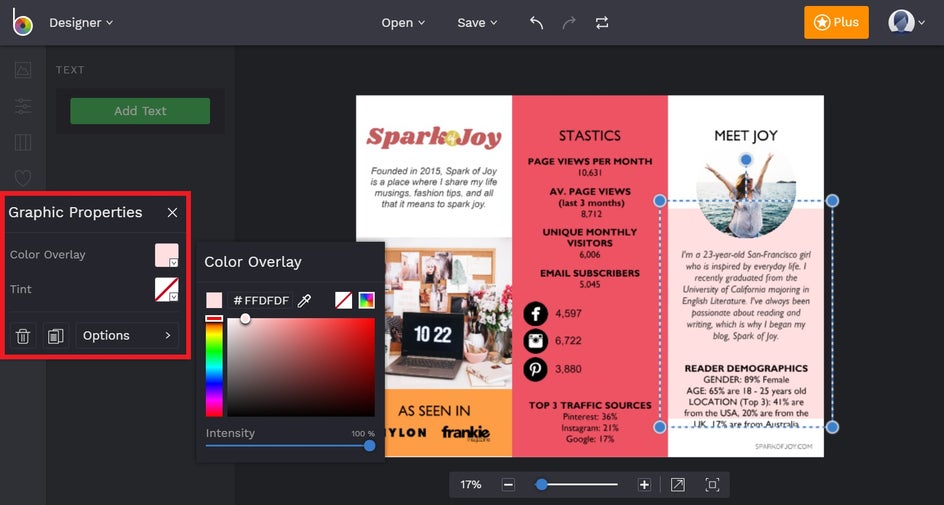Click the Facebook icon on canvas
Screen dimensions: 944x505
coord(535,314)
